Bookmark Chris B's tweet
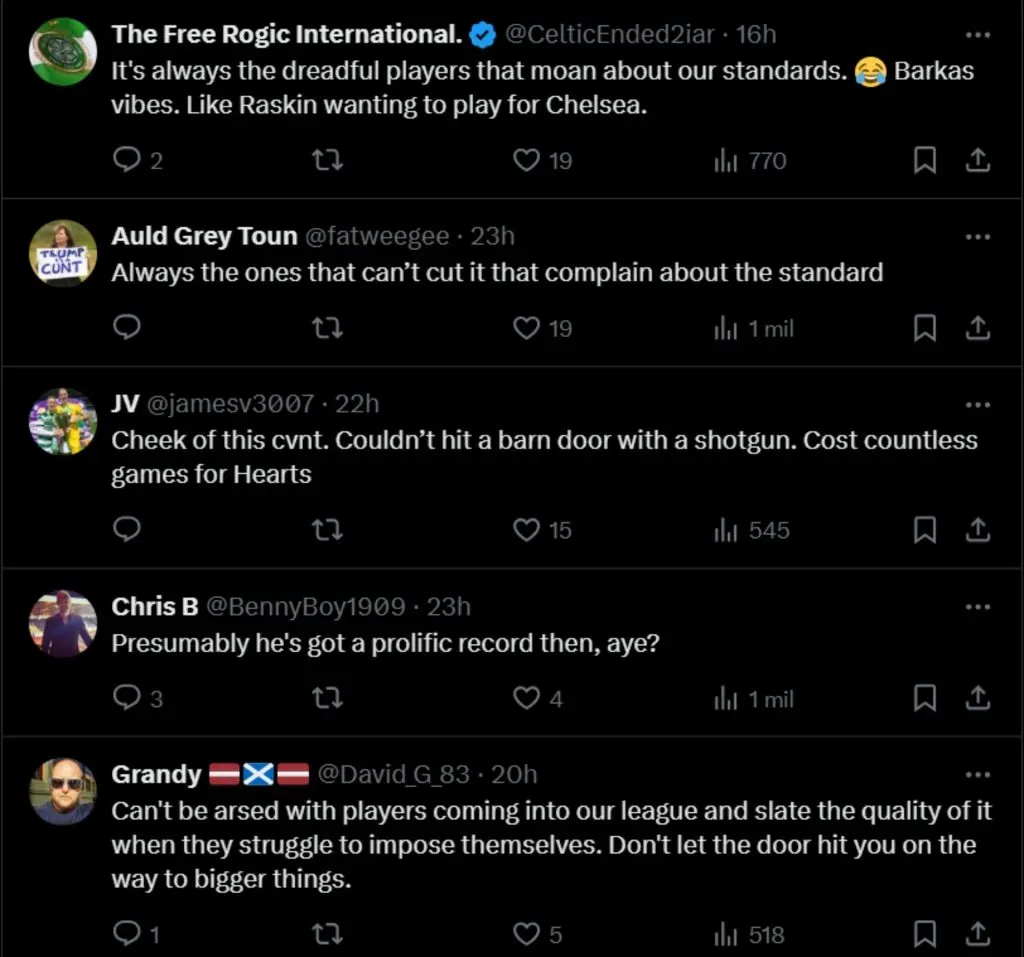 [925, 698]
